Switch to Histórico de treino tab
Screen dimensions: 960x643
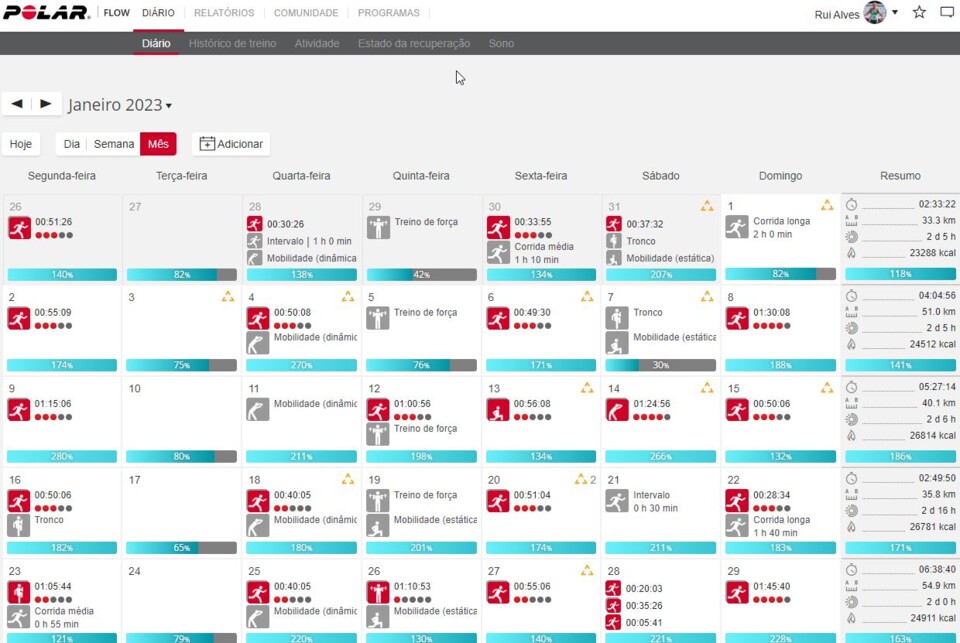click(232, 44)
